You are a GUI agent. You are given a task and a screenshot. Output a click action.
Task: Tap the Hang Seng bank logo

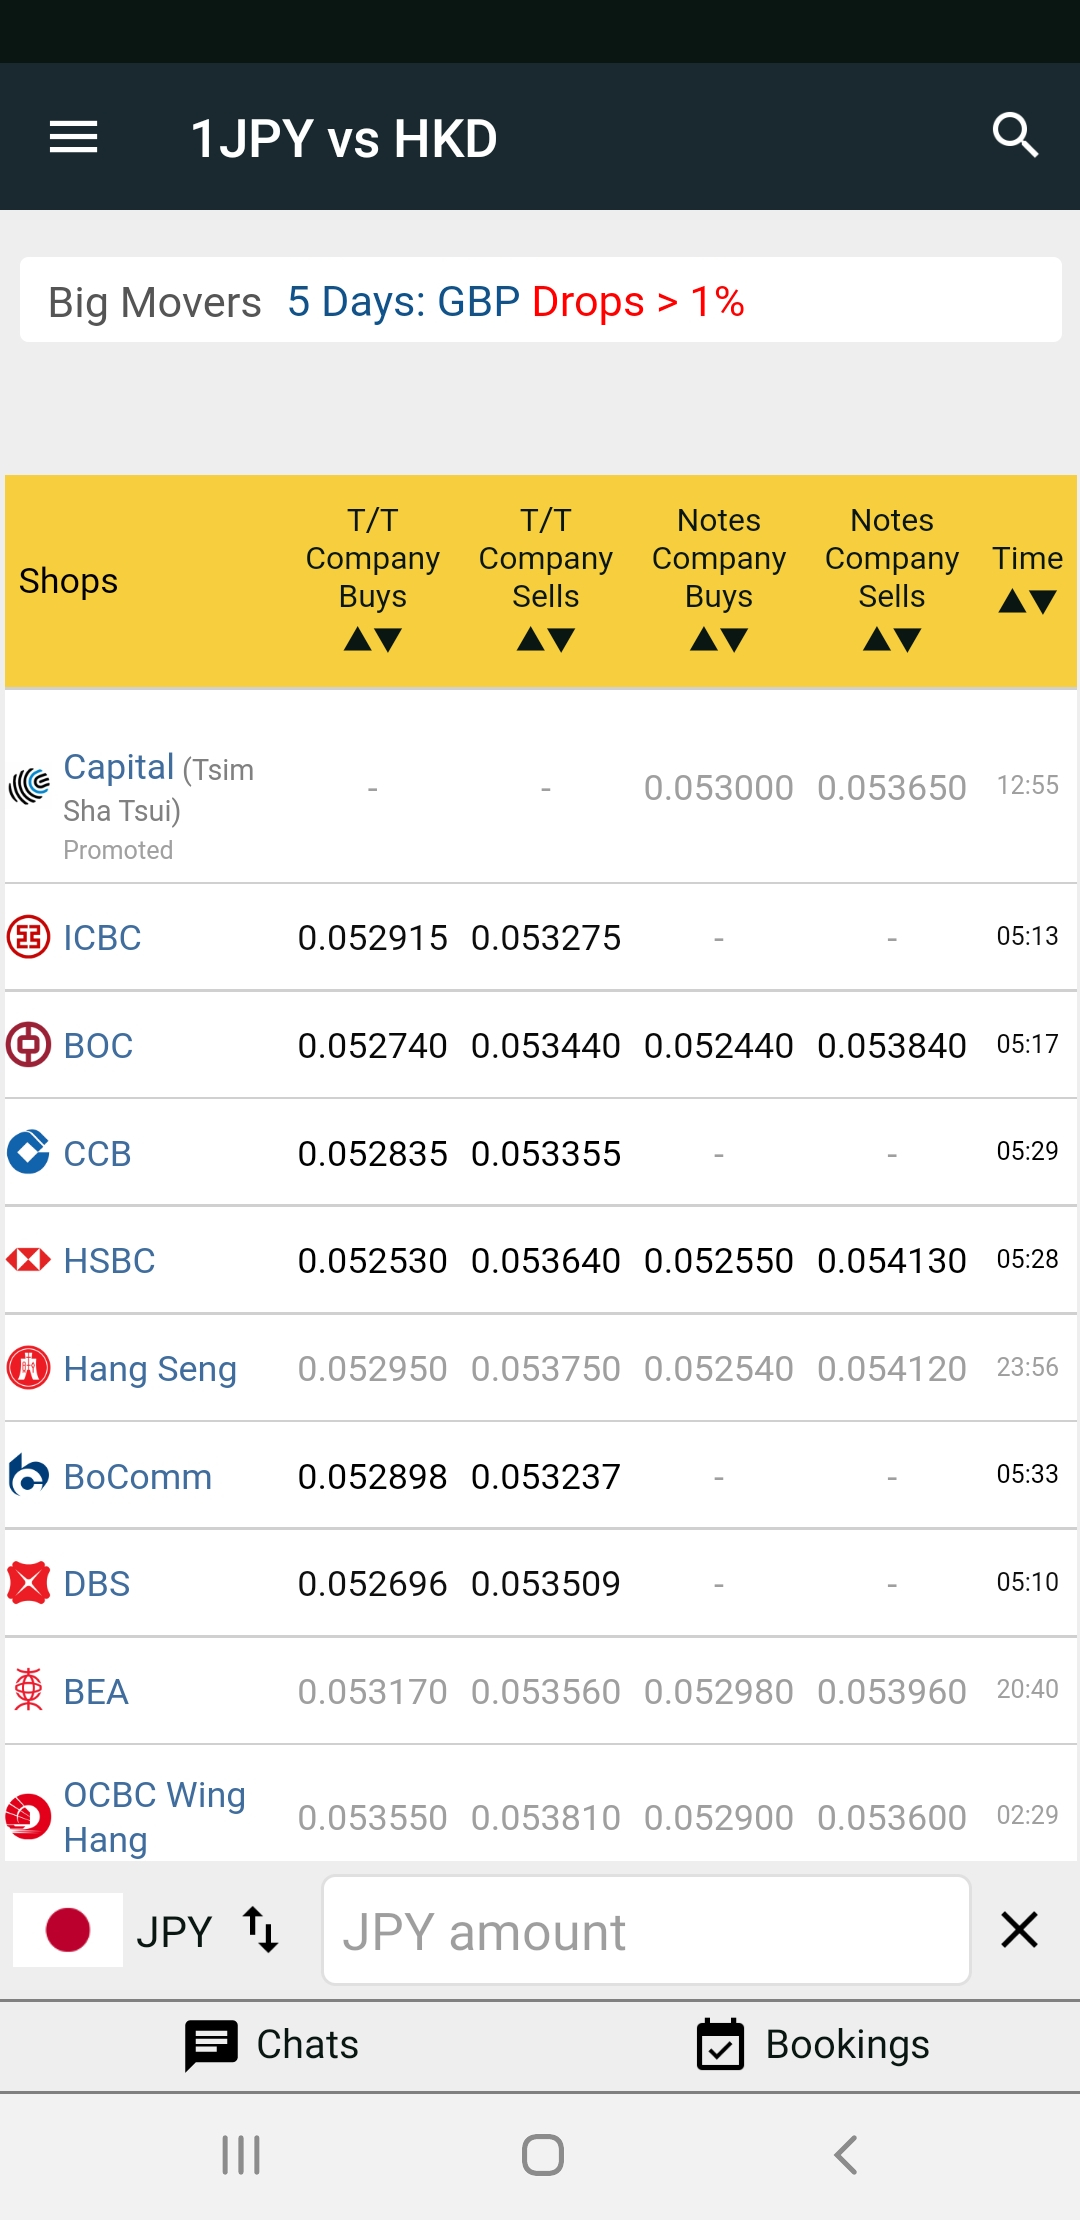(x=29, y=1368)
